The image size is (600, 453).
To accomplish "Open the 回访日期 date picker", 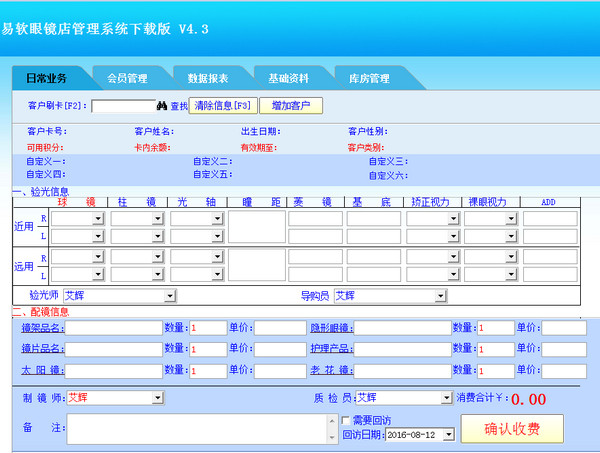I will click(x=448, y=435).
